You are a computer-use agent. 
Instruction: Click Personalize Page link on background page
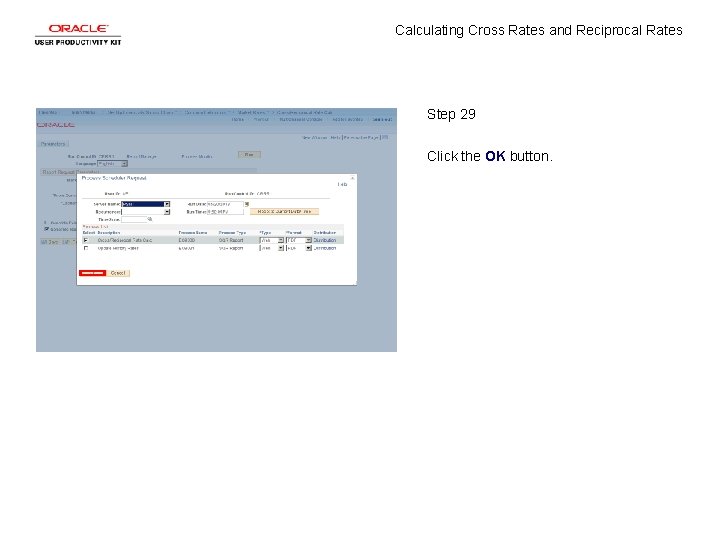pyautogui.click(x=361, y=137)
